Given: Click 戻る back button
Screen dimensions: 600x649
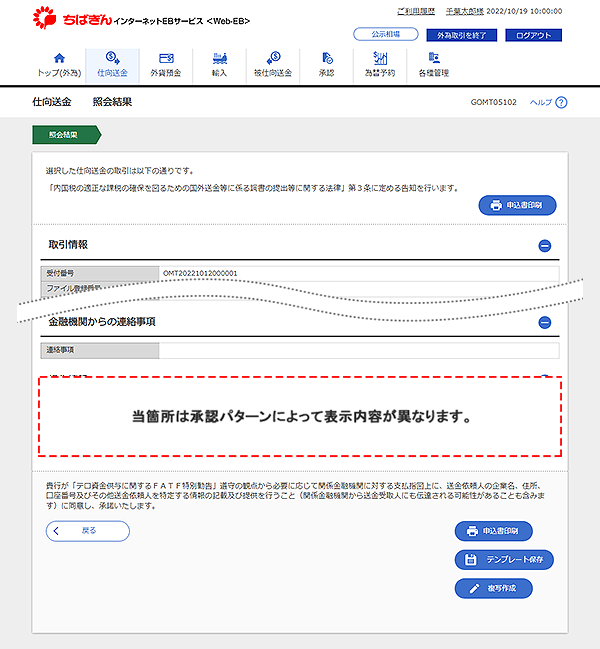Looking at the screenshot, I should click(x=88, y=531).
